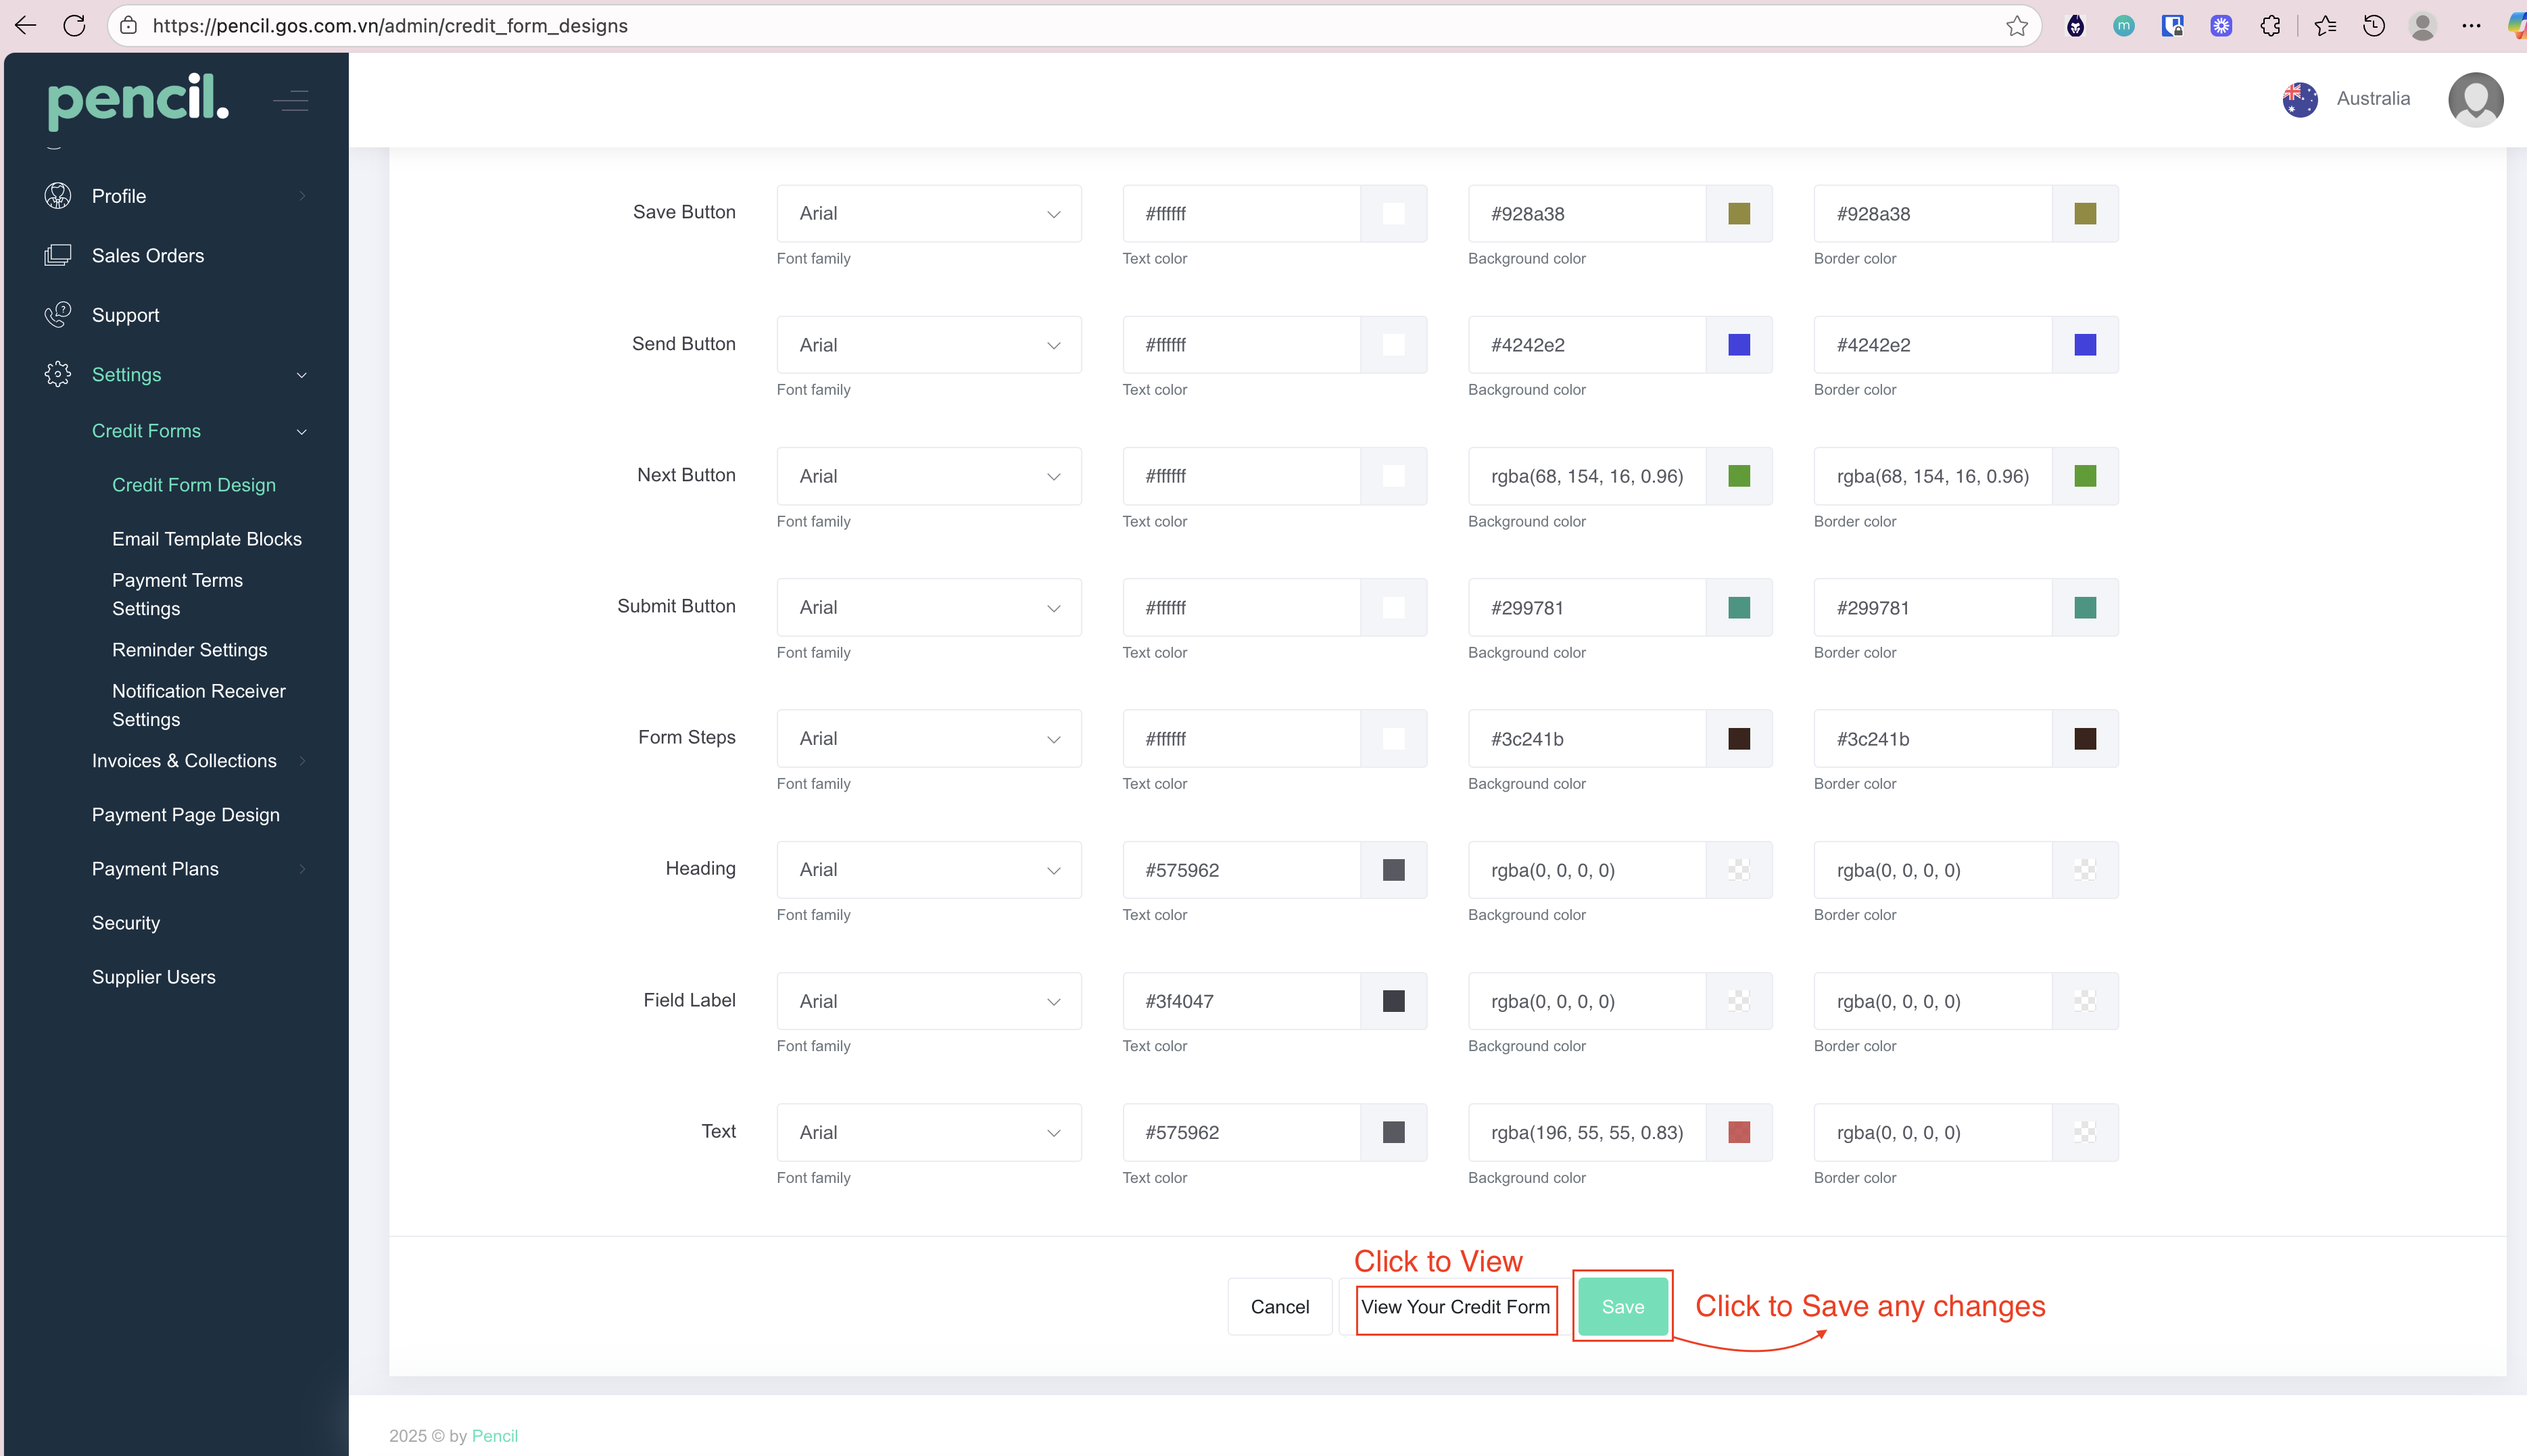Toggle the sidebar collapse hamburger icon
The width and height of the screenshot is (2527, 1456).
(291, 101)
